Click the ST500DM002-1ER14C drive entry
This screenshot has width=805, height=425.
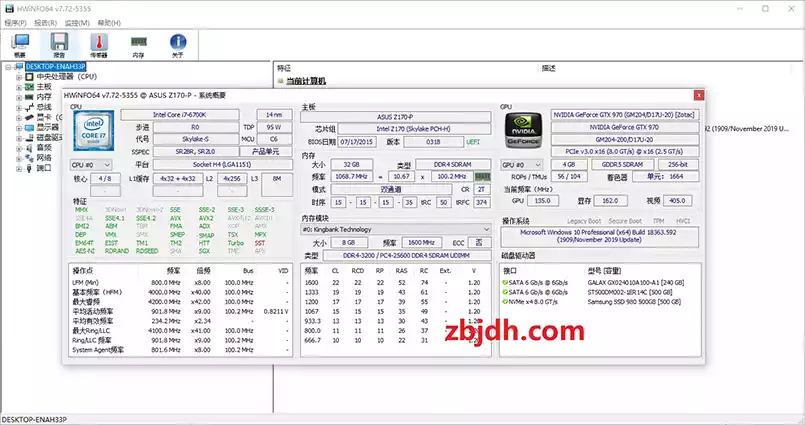[630, 293]
